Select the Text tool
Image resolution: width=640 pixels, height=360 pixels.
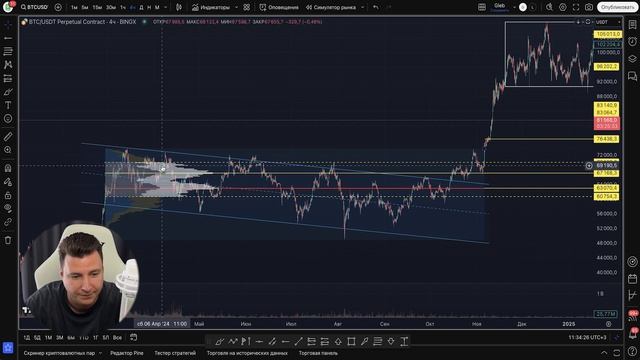[8, 105]
